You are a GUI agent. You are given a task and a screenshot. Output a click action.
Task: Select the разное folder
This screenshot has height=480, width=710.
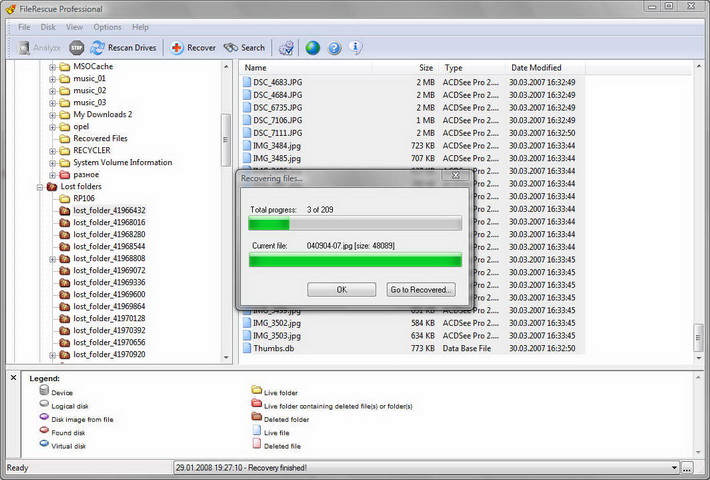(86, 174)
